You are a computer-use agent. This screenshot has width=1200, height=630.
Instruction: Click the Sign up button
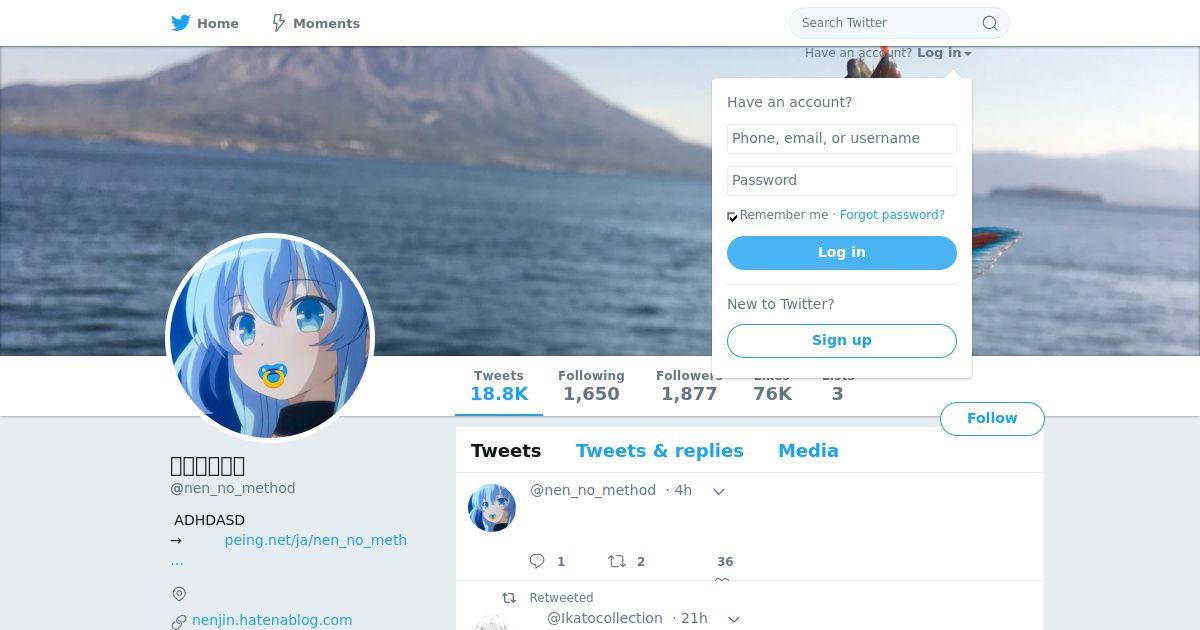tap(842, 341)
